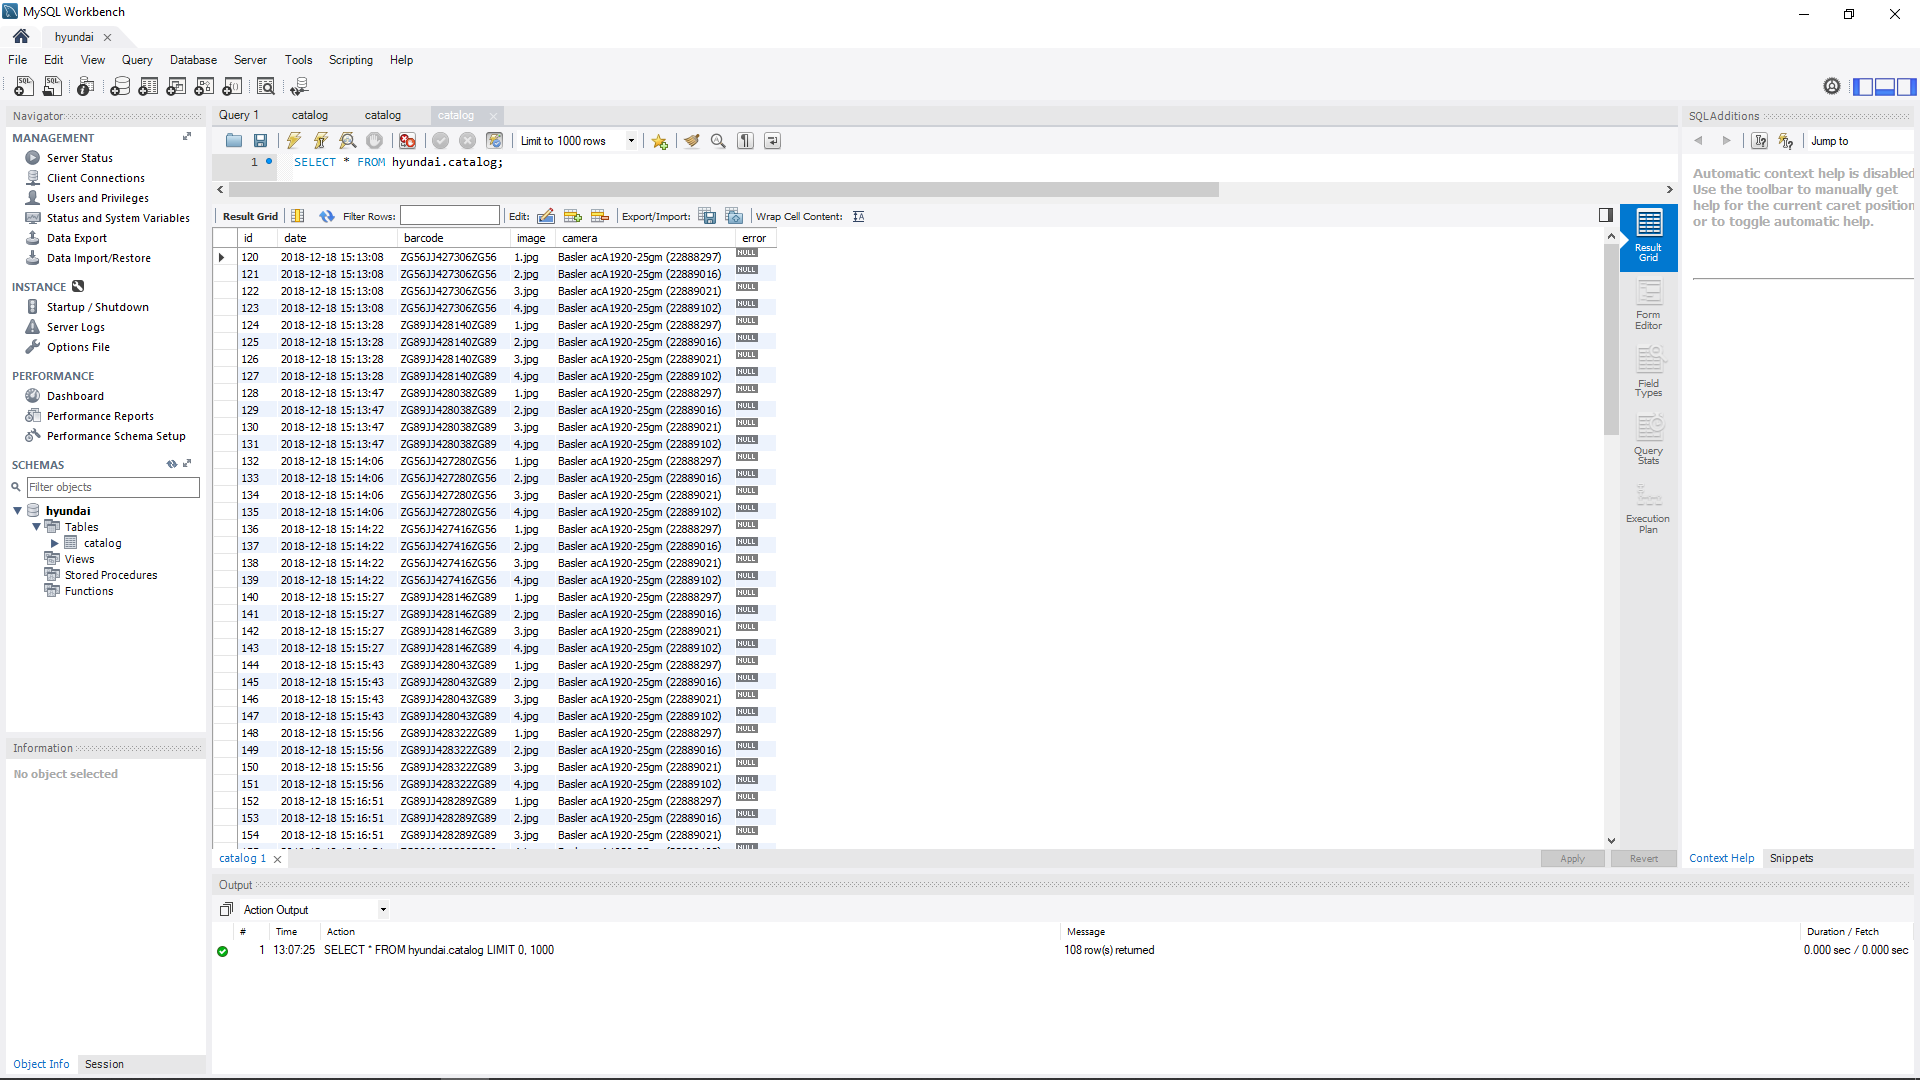Viewport: 1920px width, 1080px height.
Task: Add favorite snippet with the star icon
Action: [x=659, y=141]
